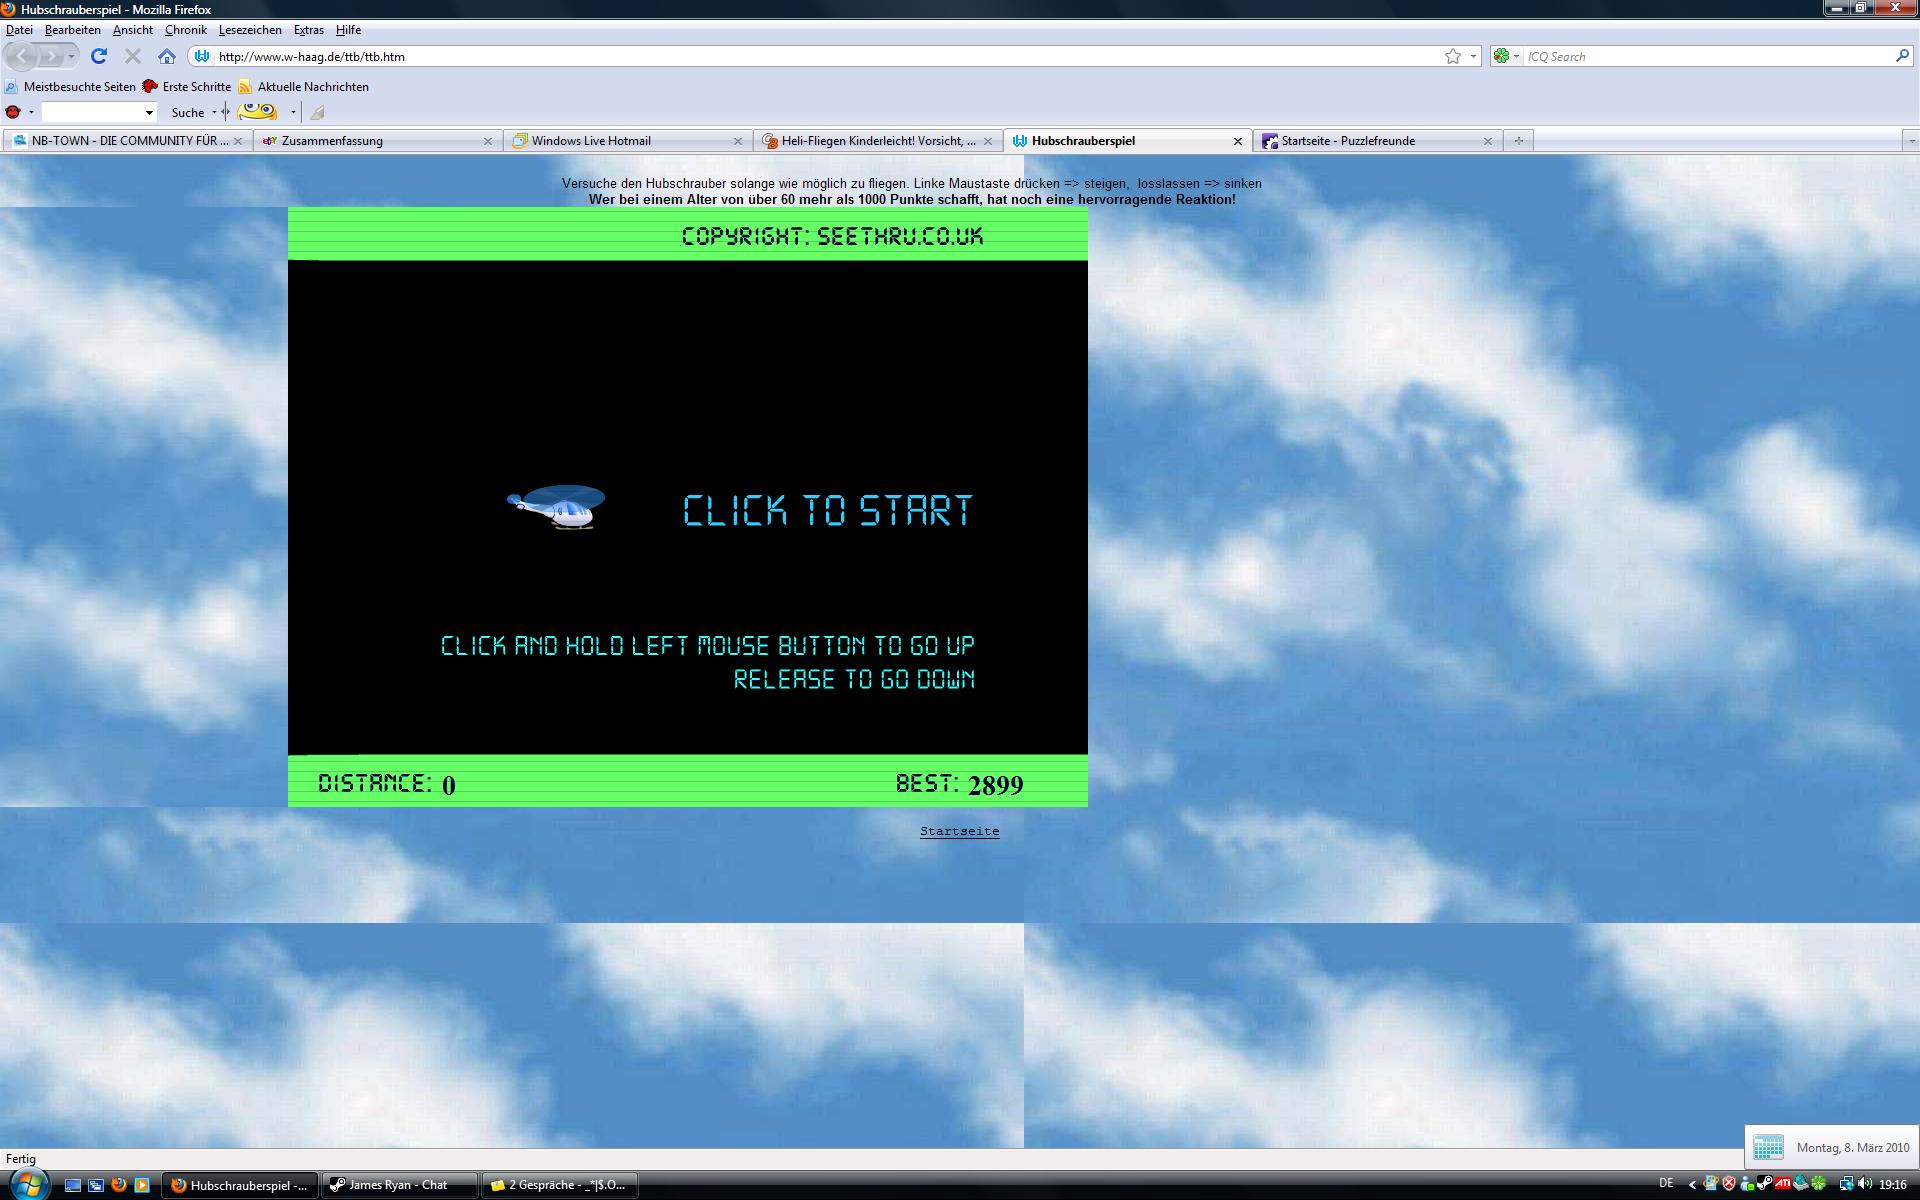The height and width of the screenshot is (1200, 1920).
Task: Open the Suche dropdown arrow
Action: (x=214, y=112)
